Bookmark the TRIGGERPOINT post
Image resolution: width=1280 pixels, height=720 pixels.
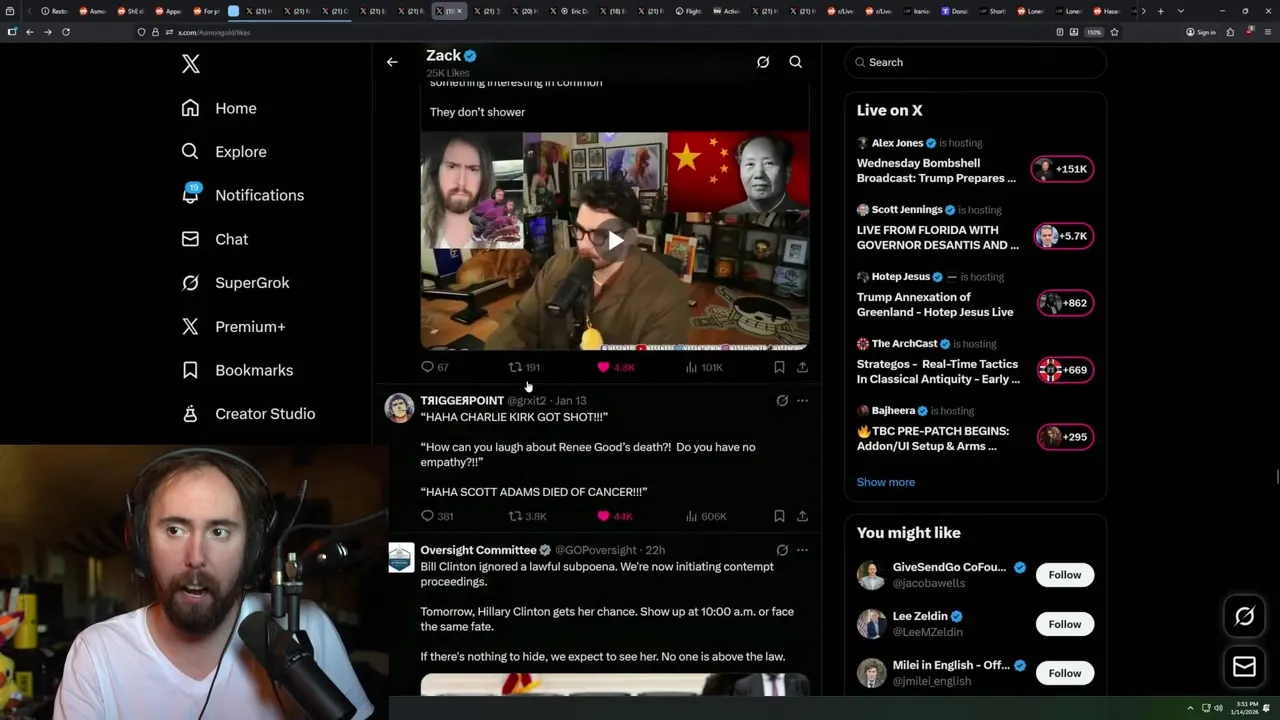tap(779, 516)
